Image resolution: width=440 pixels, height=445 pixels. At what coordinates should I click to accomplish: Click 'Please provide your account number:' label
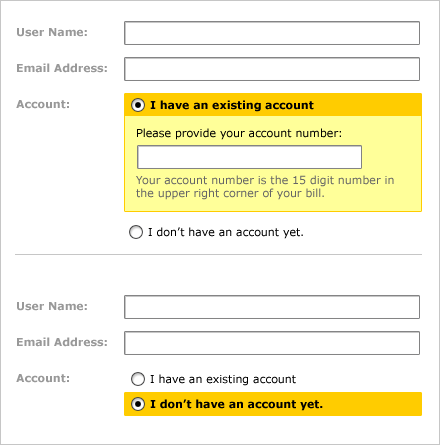[x=239, y=133]
